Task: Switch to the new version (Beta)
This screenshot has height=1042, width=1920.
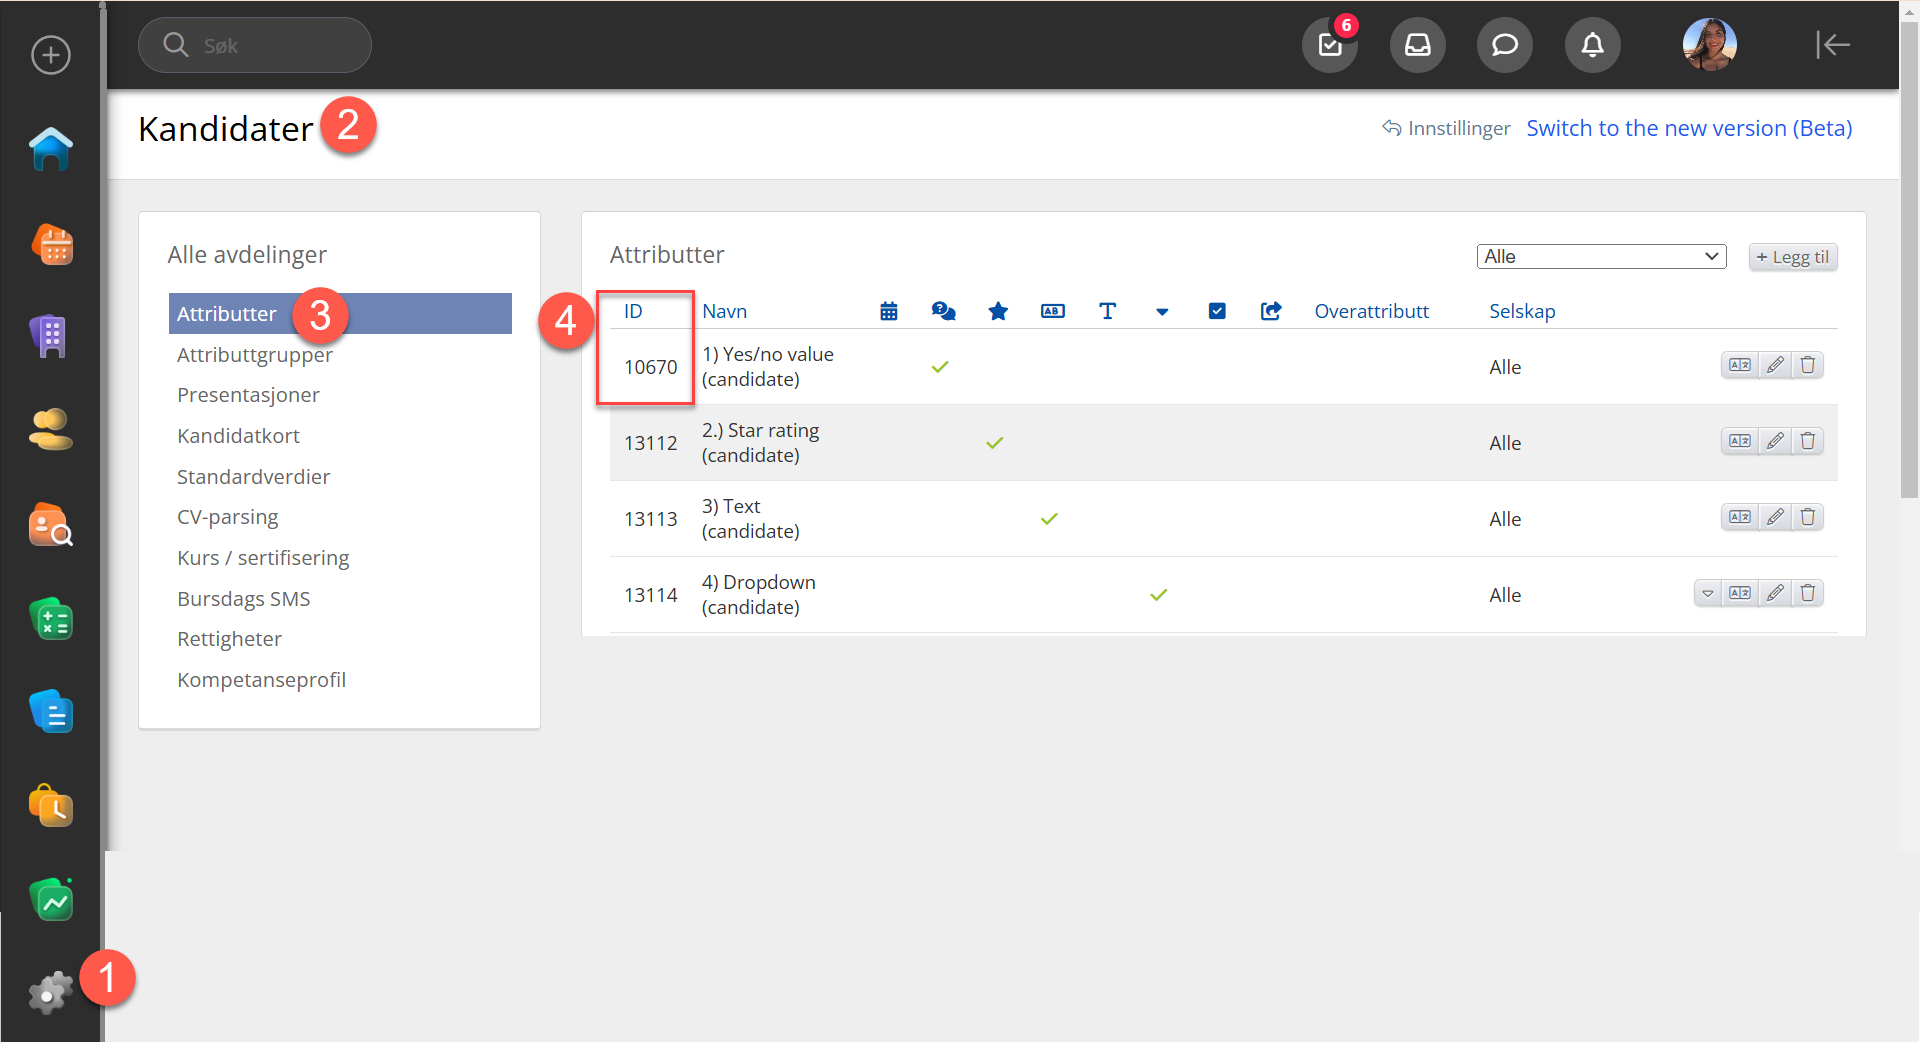Action: pos(1689,129)
